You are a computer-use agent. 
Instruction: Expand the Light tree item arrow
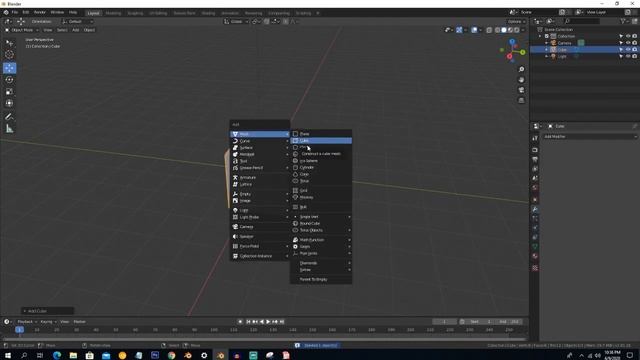[547, 56]
